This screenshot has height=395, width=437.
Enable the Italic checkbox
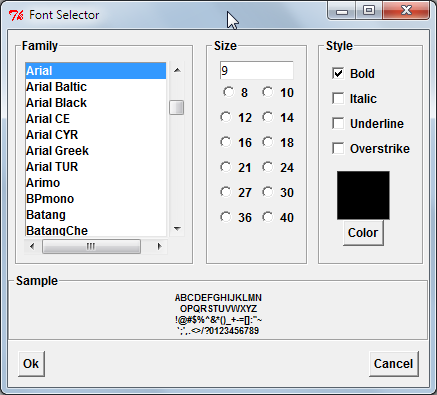click(x=338, y=98)
